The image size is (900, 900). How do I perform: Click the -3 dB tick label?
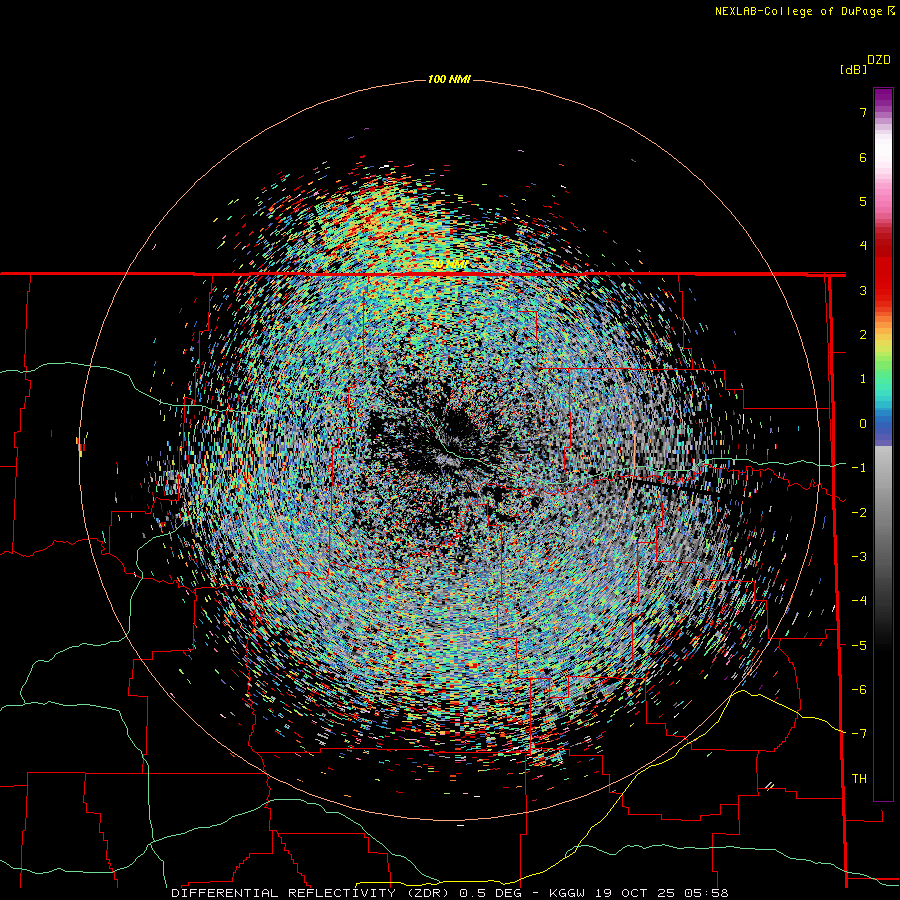coord(859,557)
